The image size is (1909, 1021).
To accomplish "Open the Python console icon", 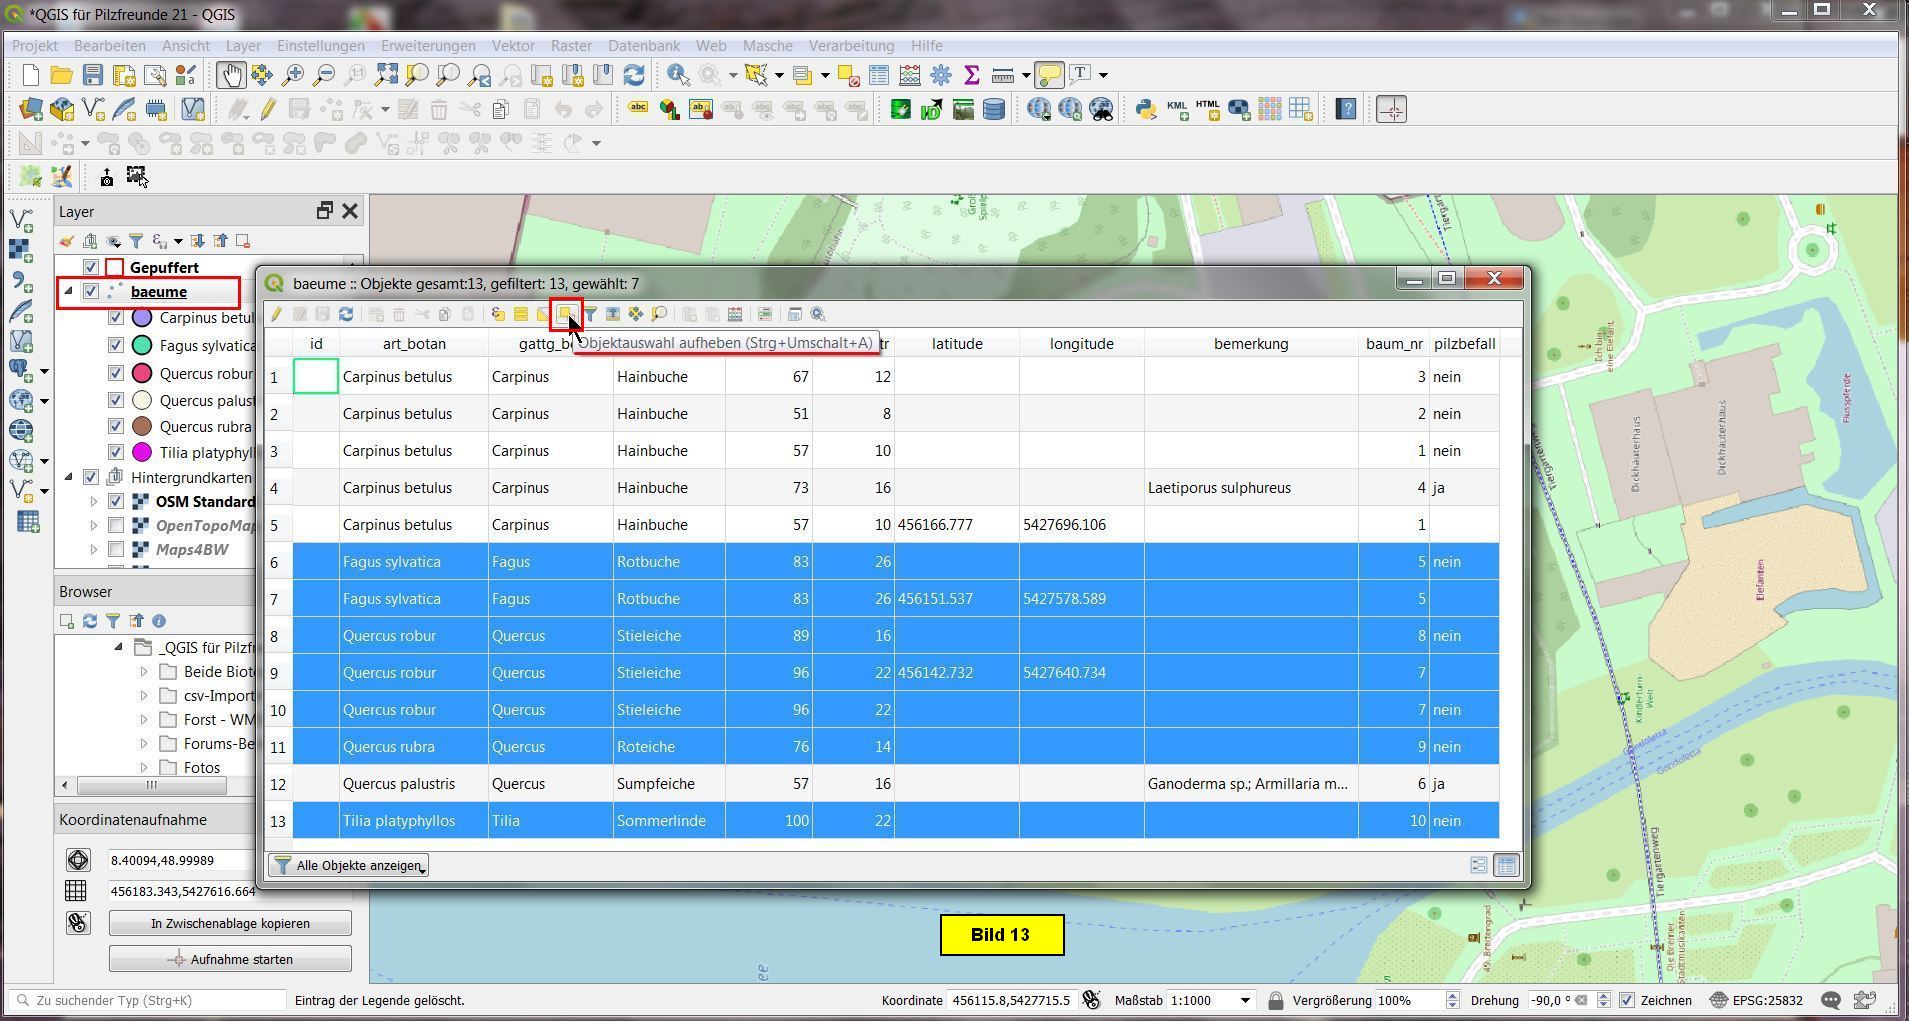I will click(x=1146, y=109).
